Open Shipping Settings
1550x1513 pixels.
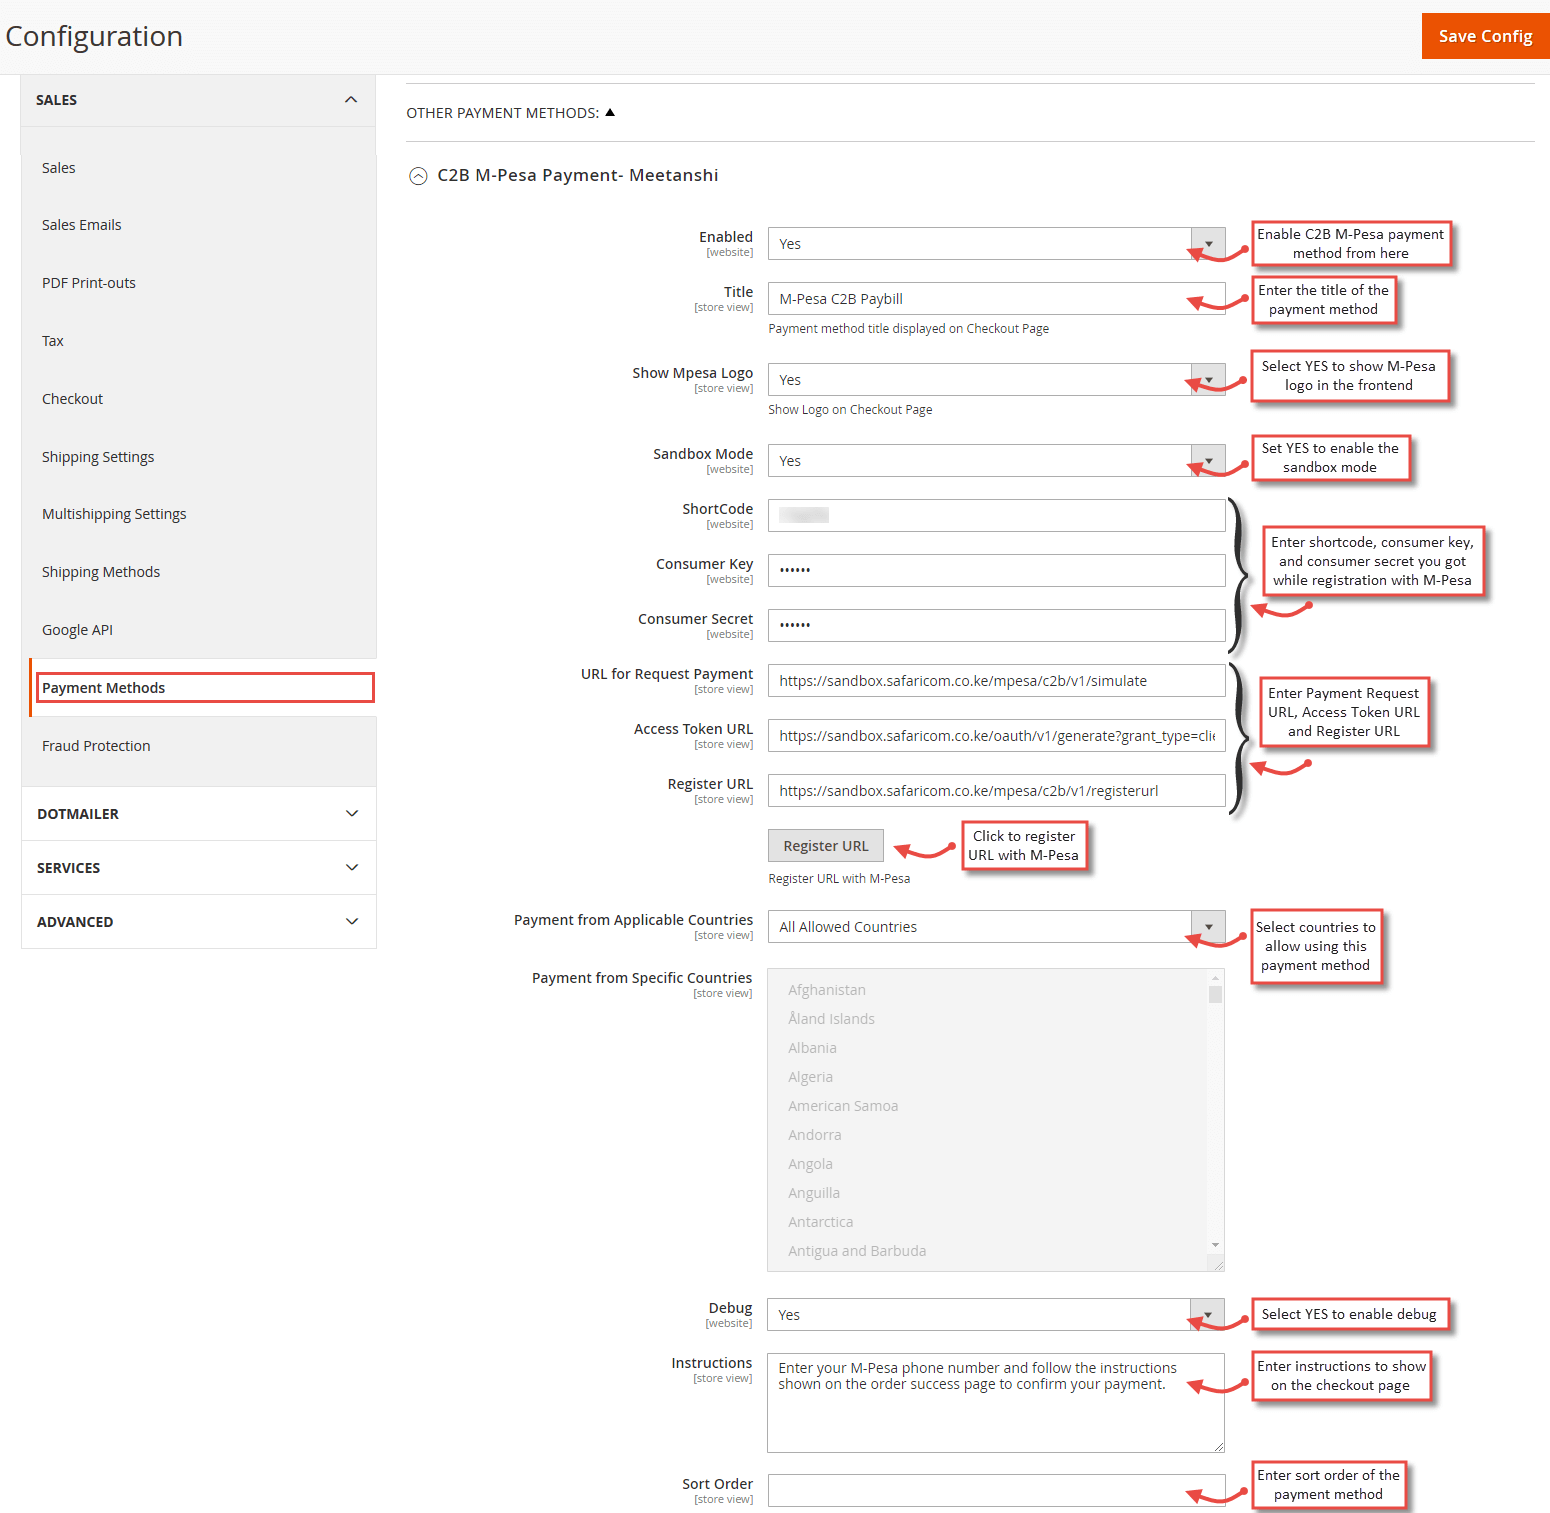98,457
